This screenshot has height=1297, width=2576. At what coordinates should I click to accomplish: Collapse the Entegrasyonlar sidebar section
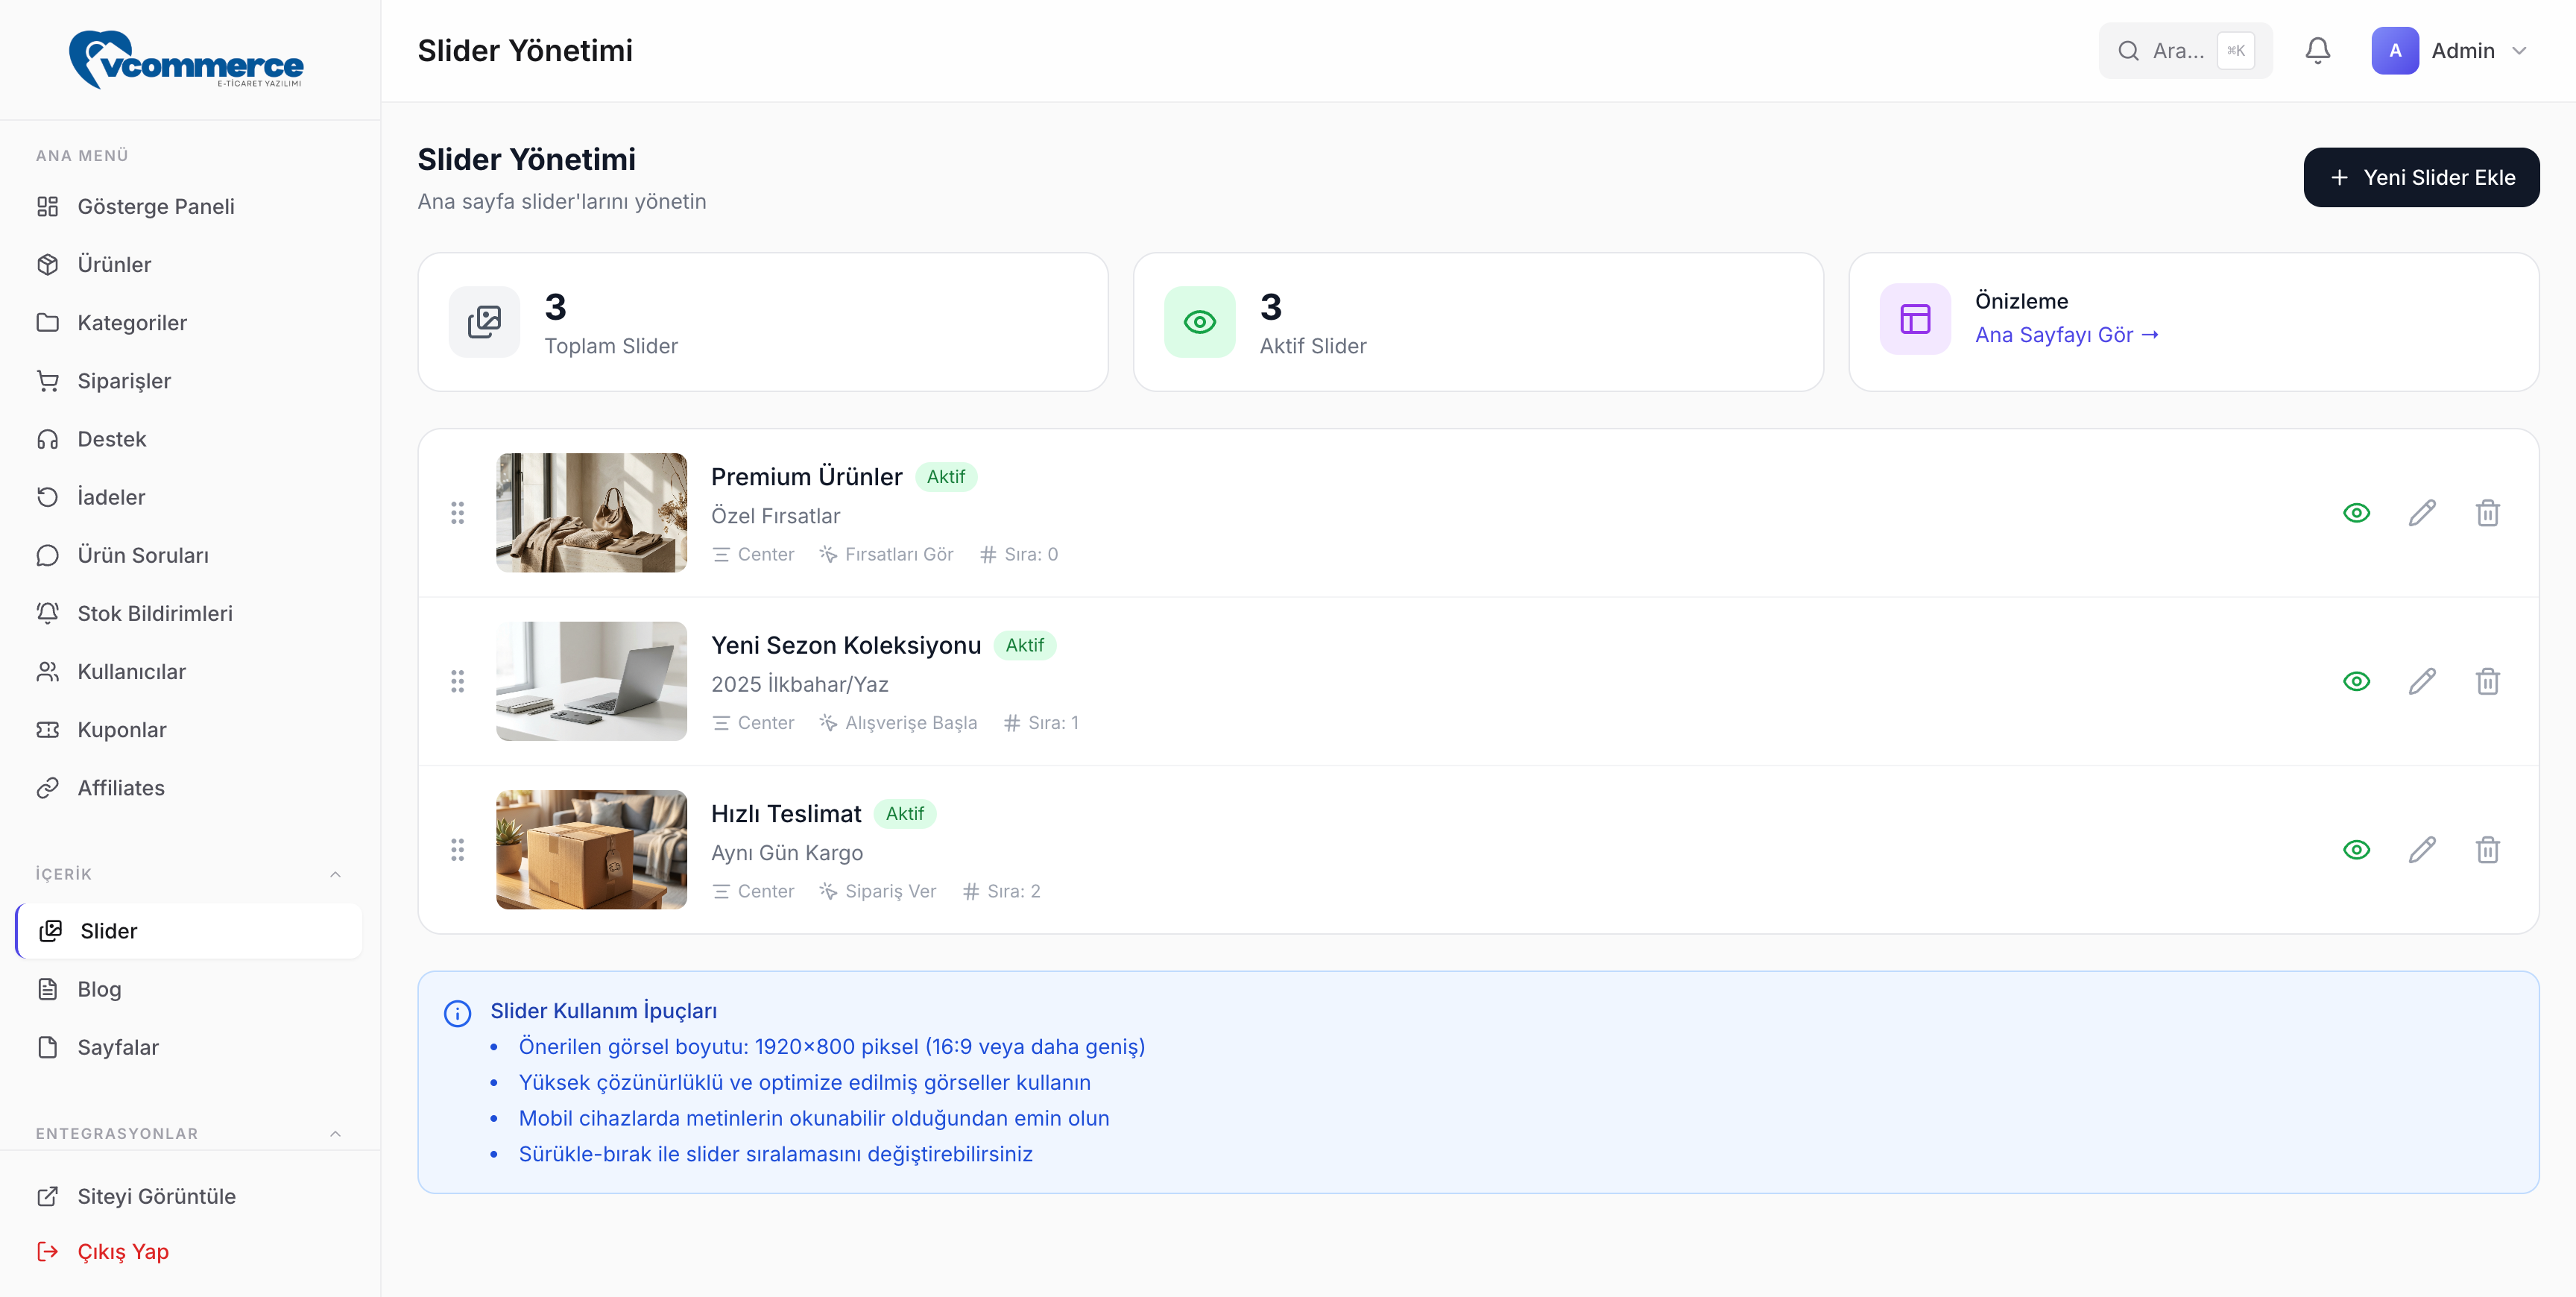pyautogui.click(x=335, y=1133)
